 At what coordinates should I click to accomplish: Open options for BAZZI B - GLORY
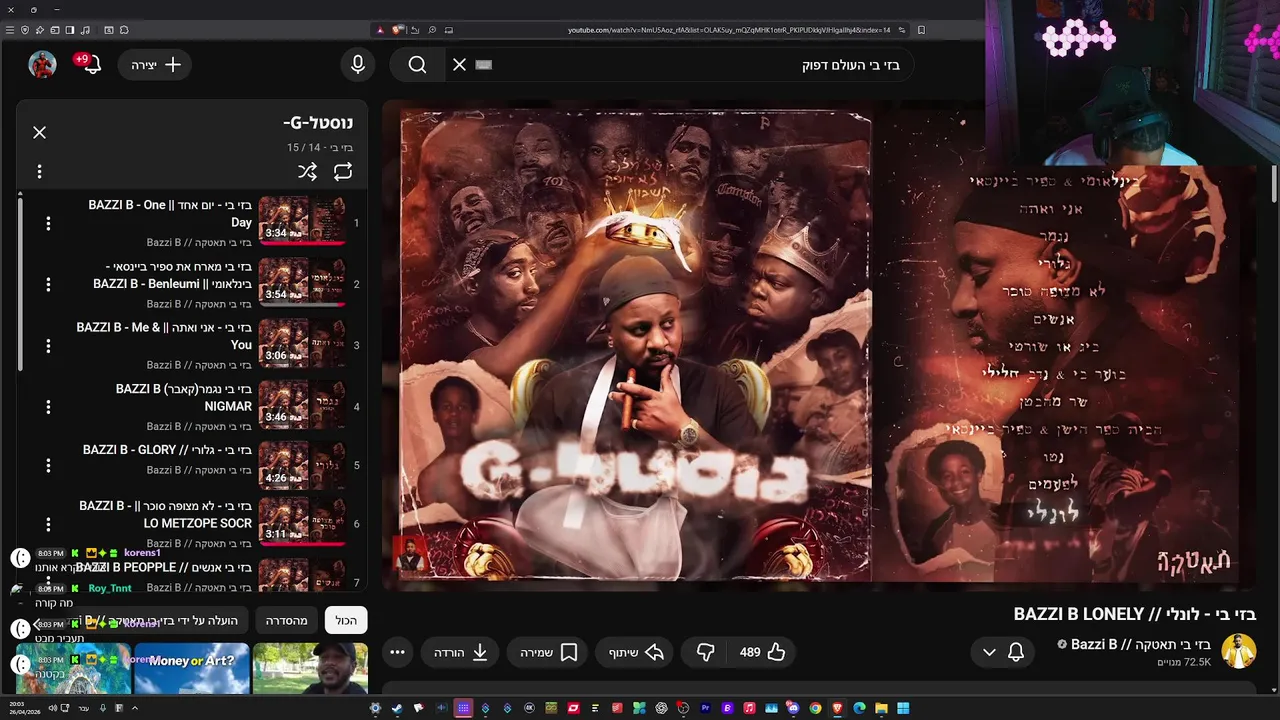48,465
